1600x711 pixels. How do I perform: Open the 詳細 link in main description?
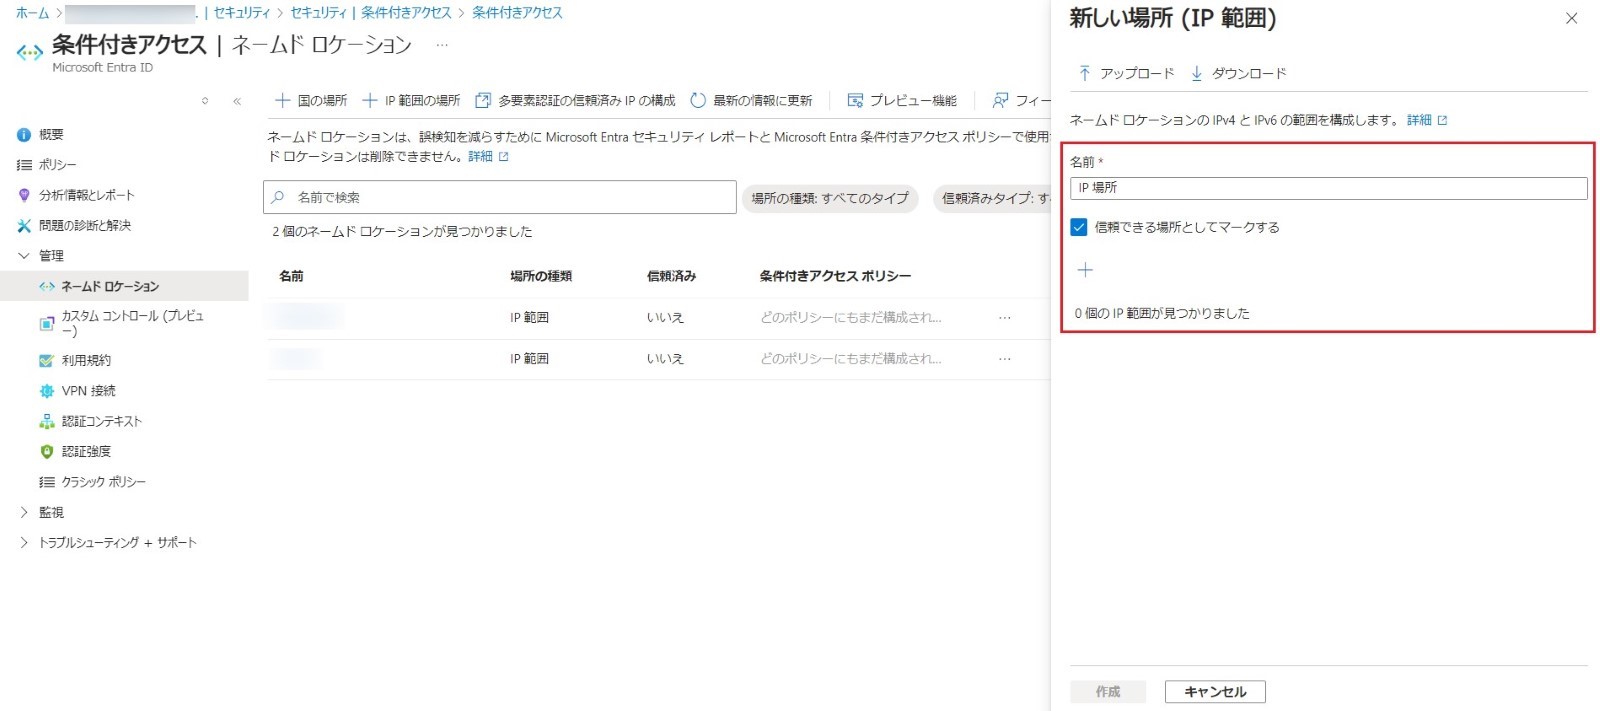coord(489,157)
